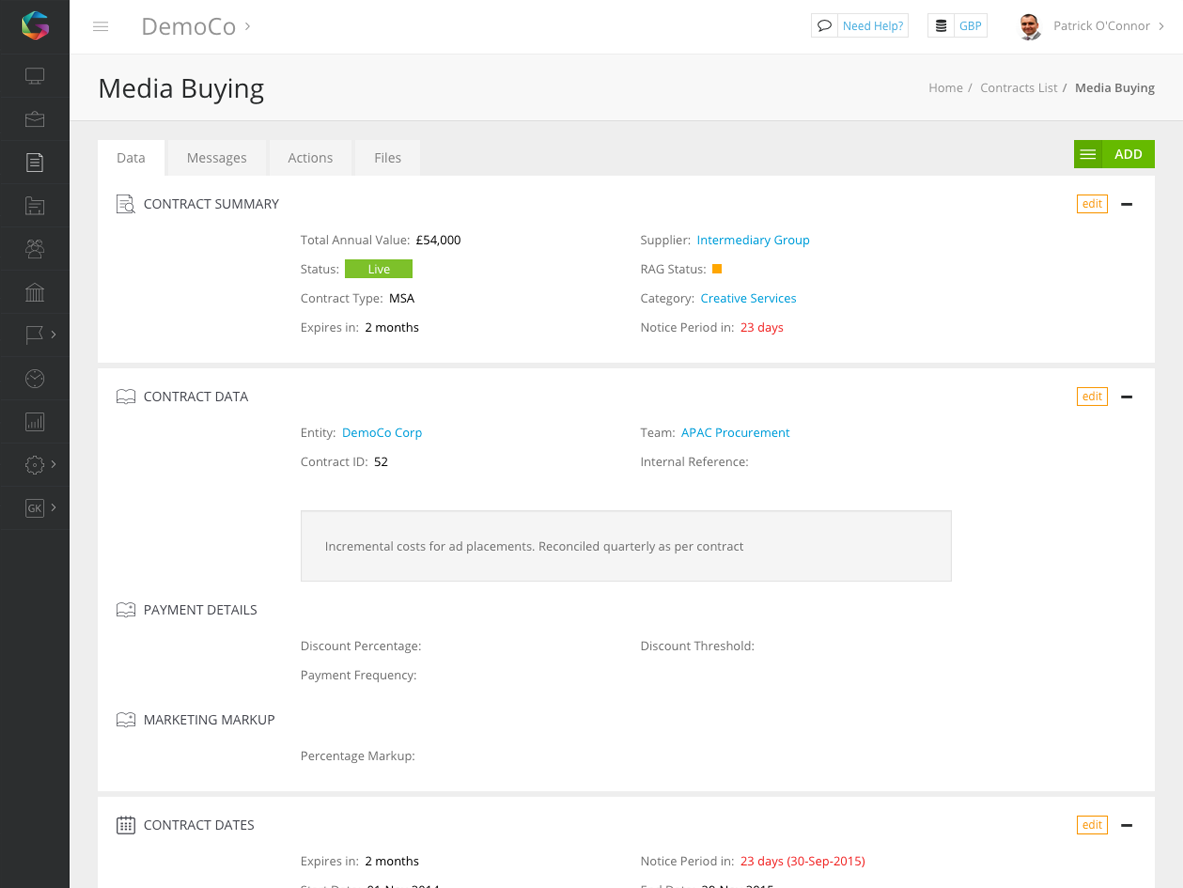
Task: Switch to the Files tab
Action: click(387, 158)
